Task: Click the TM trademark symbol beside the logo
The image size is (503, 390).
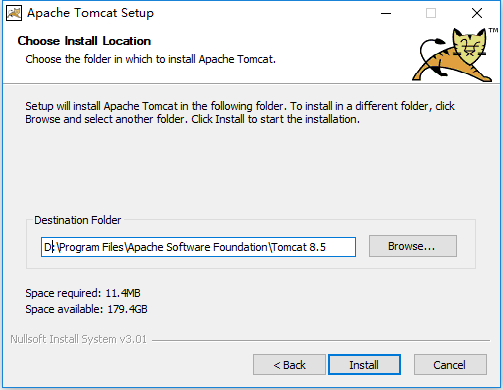Action: pos(493,30)
